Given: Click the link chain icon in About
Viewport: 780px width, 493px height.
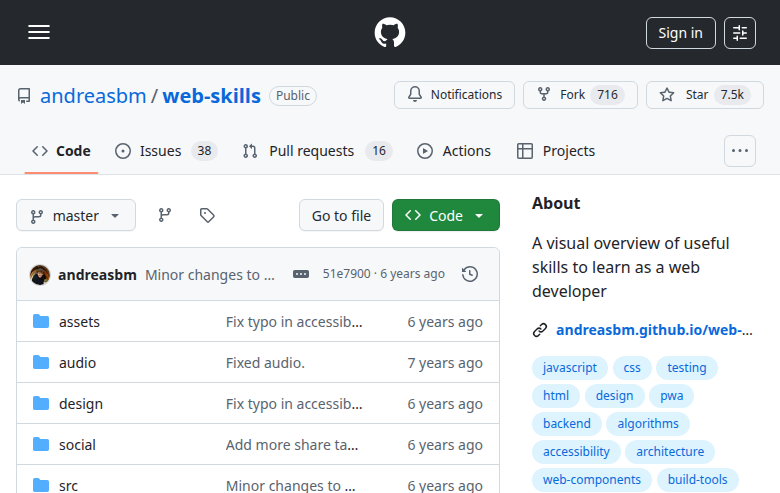Looking at the screenshot, I should coord(540,330).
